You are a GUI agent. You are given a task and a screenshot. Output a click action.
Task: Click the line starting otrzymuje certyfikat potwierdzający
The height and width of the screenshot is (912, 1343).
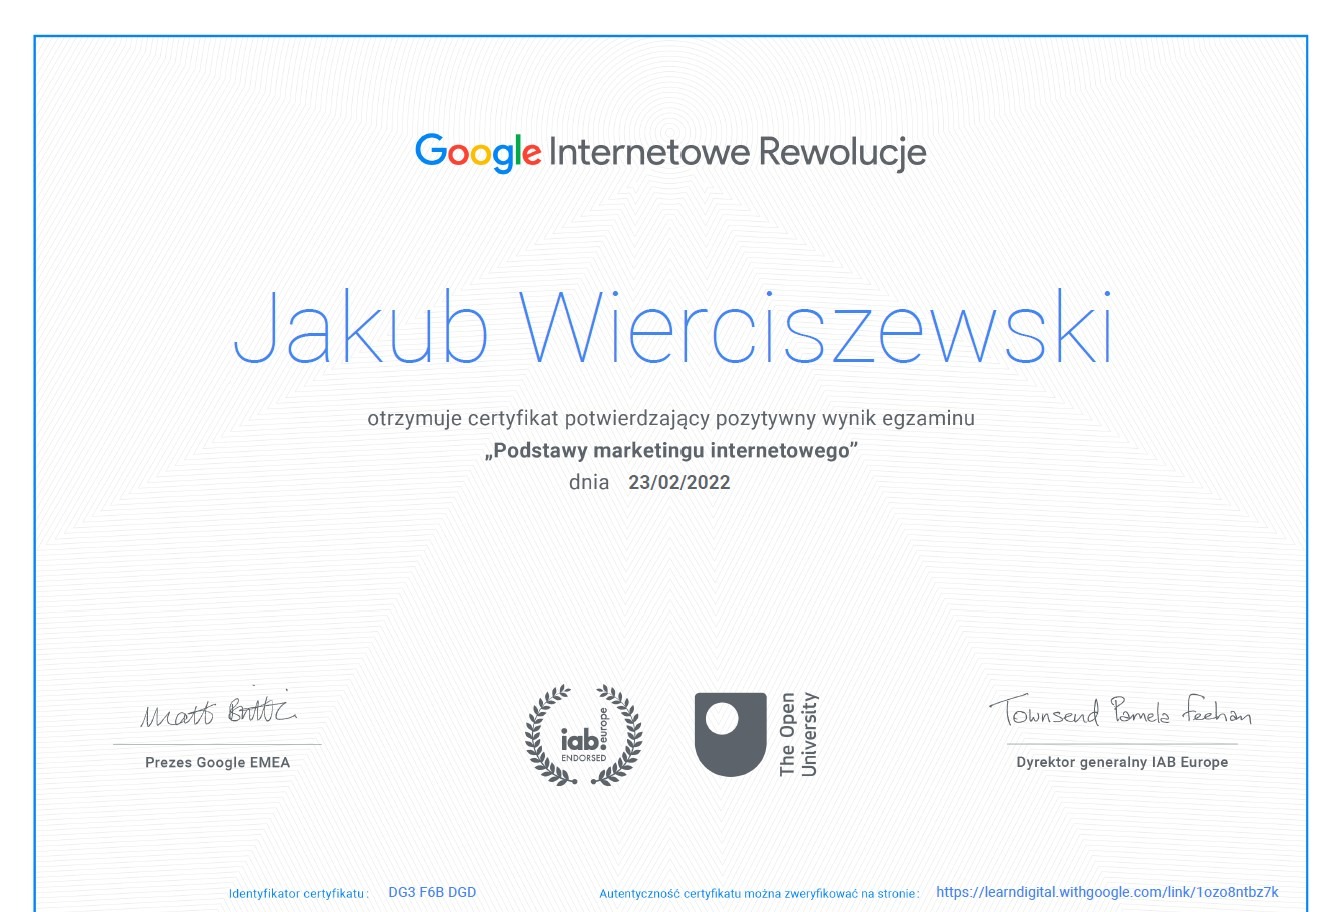671,418
